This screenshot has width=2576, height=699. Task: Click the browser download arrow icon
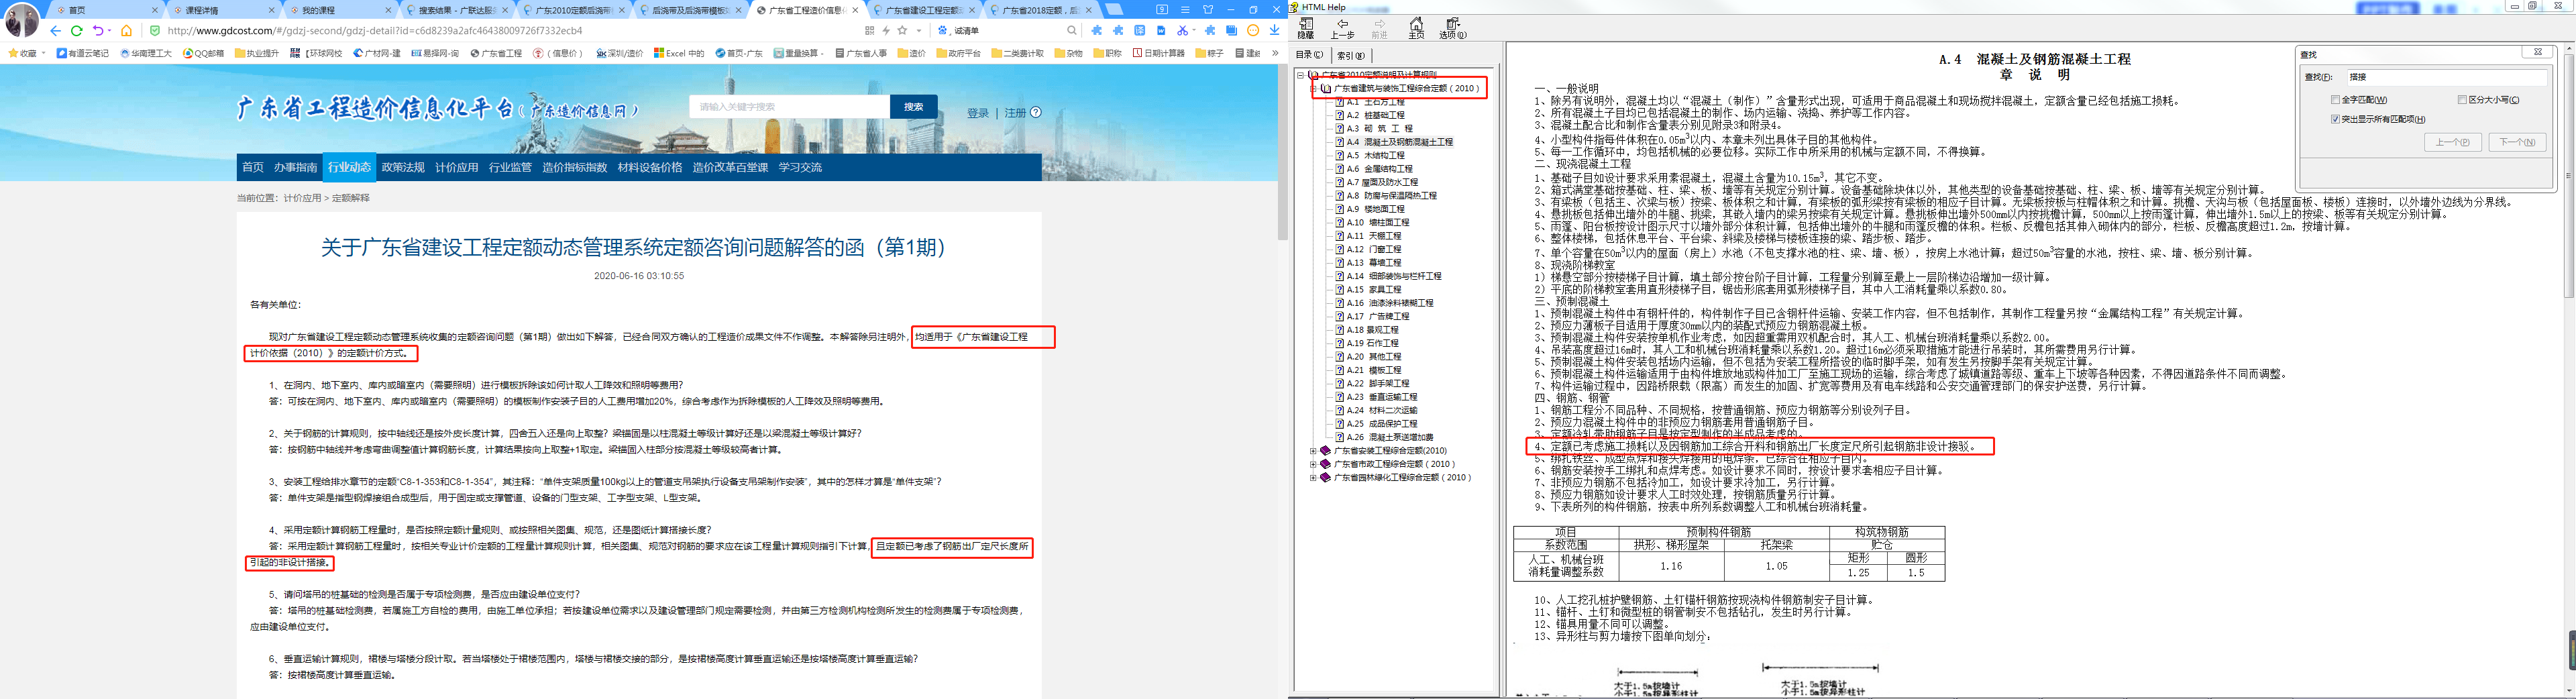click(1274, 30)
